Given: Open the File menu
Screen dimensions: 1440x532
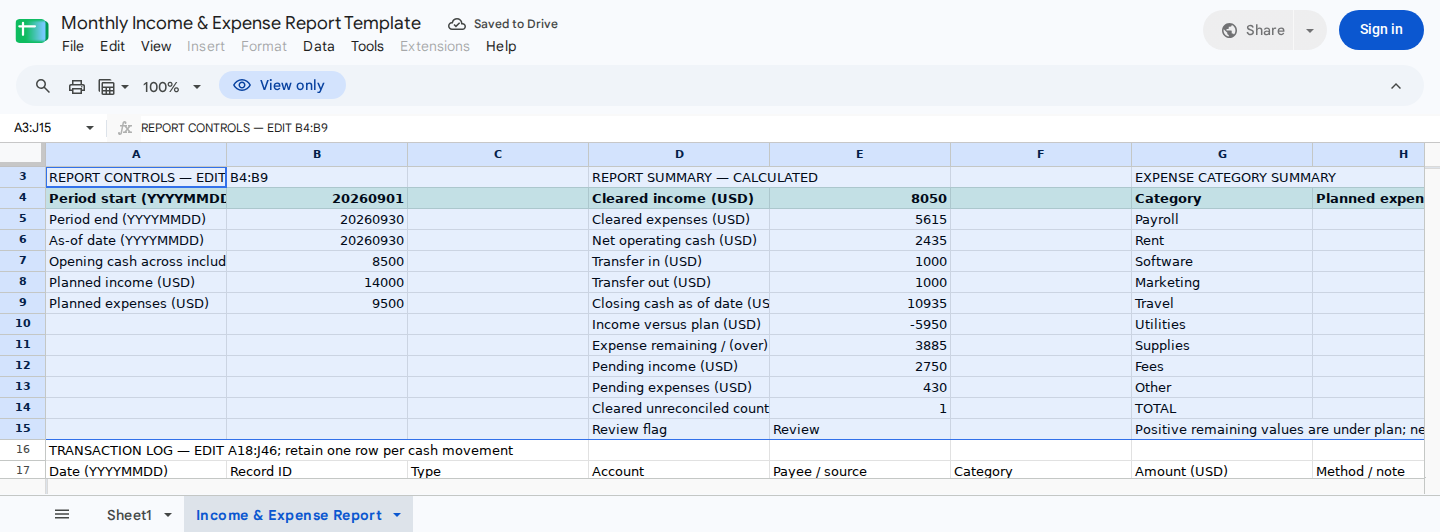Looking at the screenshot, I should 73,46.
